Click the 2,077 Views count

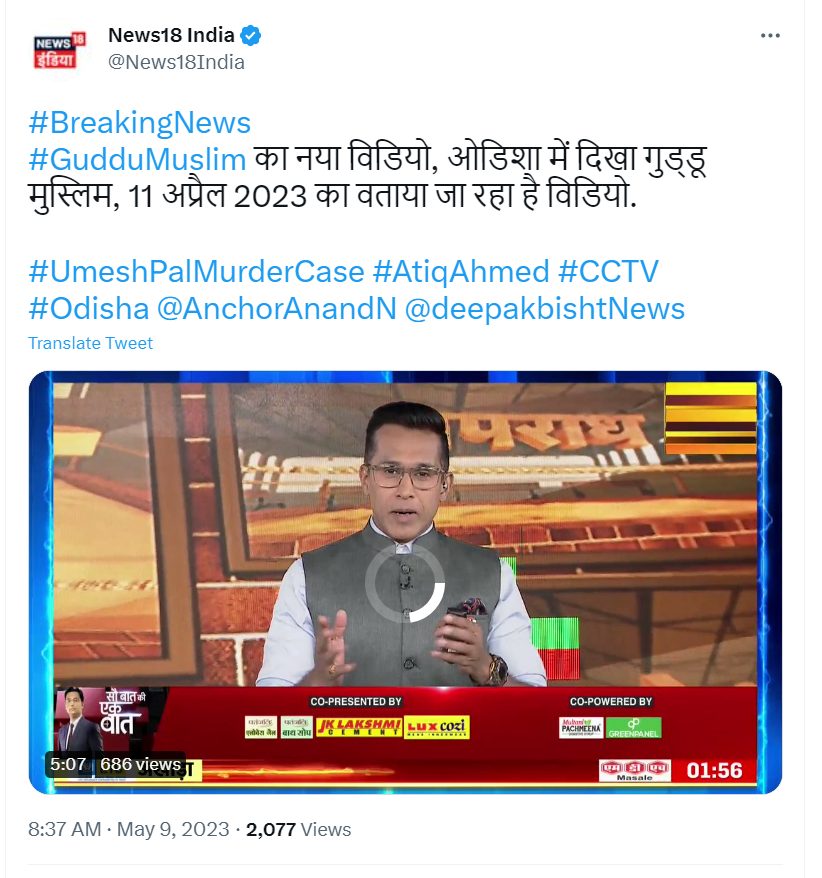[298, 829]
